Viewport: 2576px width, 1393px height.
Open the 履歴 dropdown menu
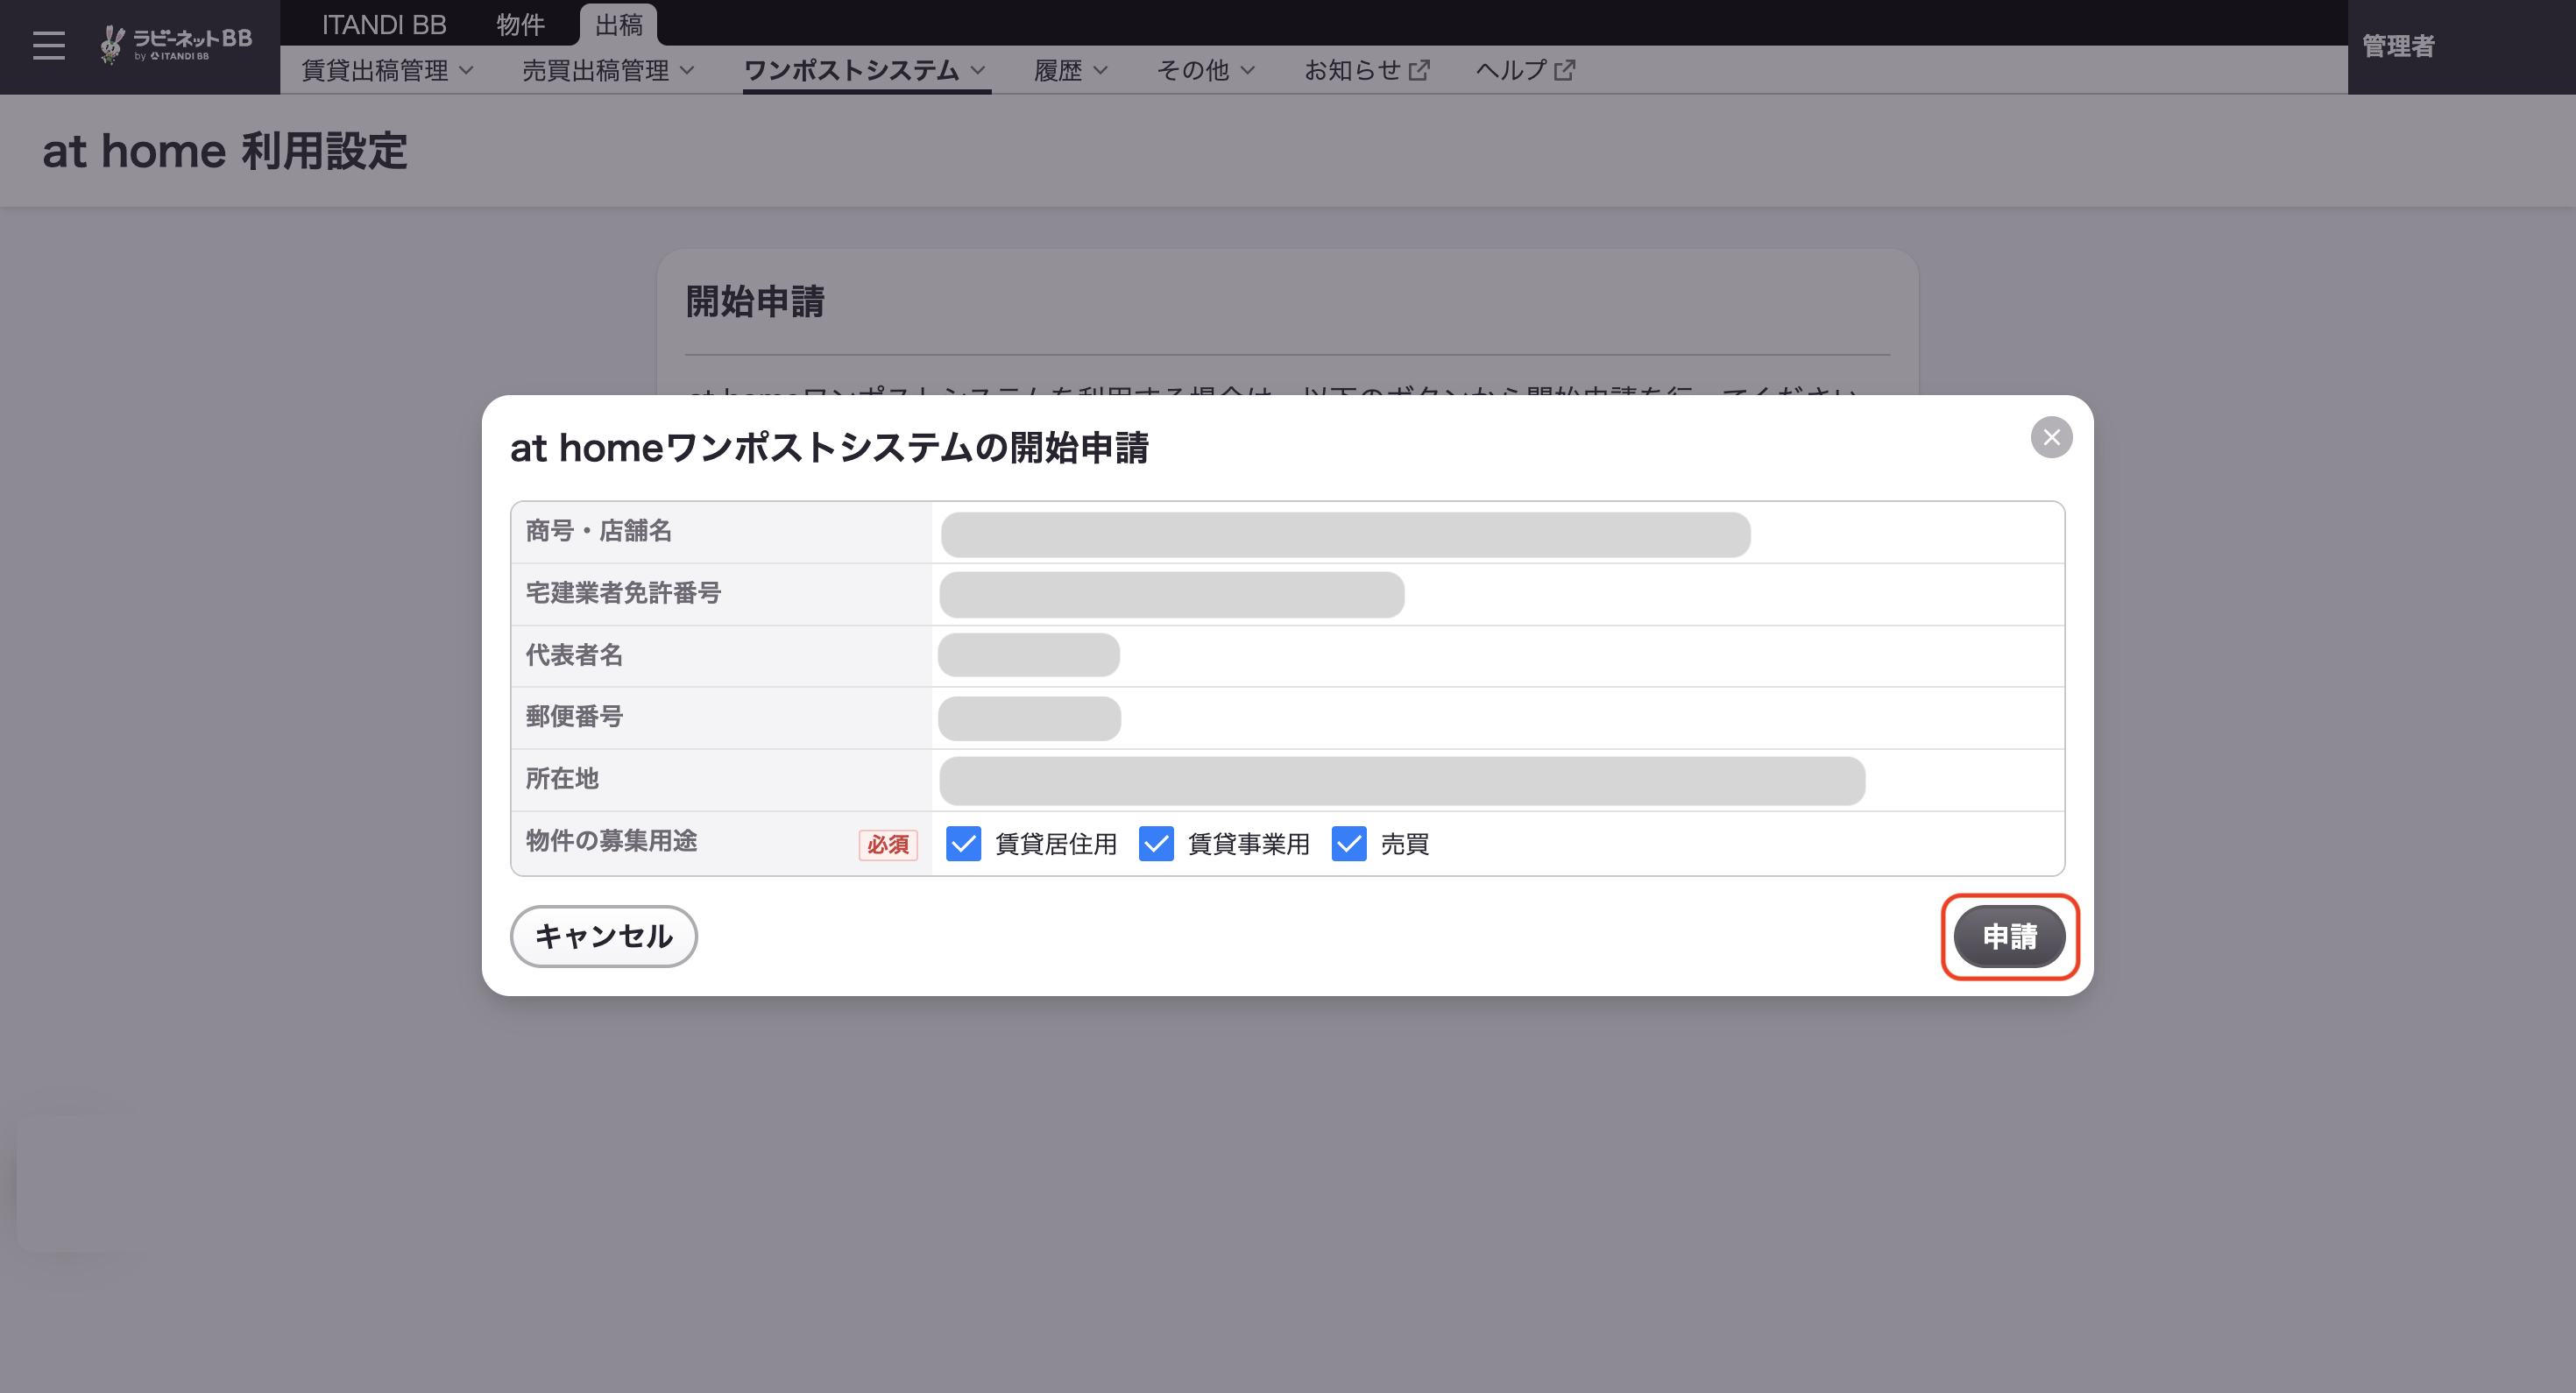[x=1071, y=70]
